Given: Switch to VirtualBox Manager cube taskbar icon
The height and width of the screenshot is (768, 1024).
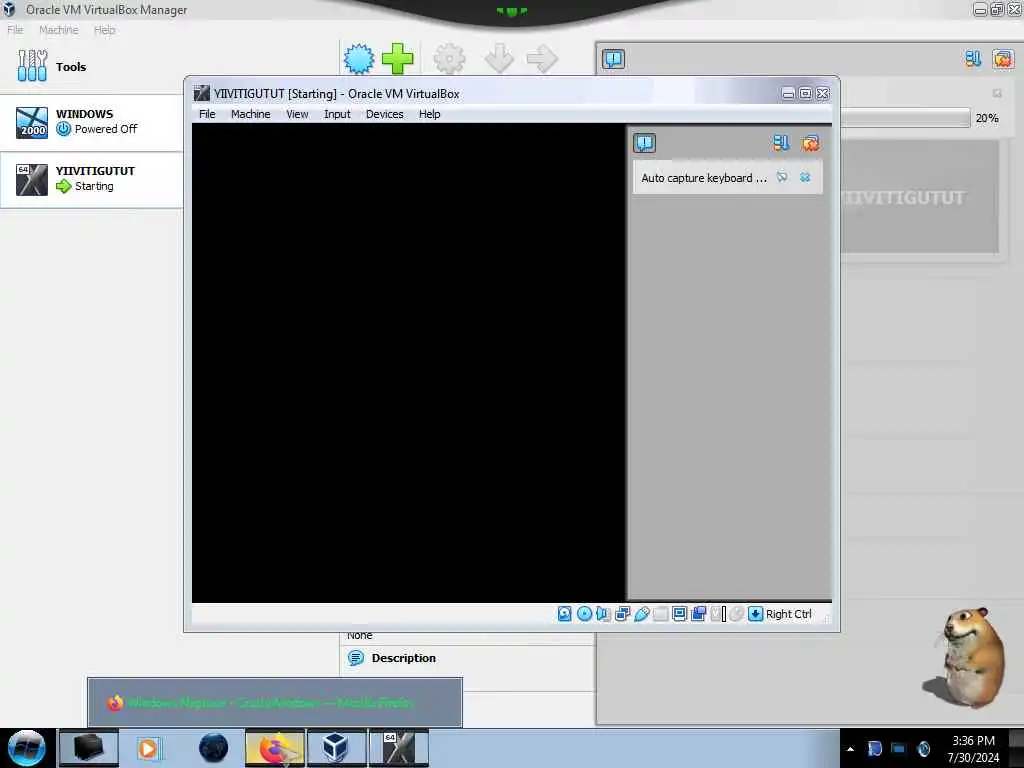Looking at the screenshot, I should point(336,748).
